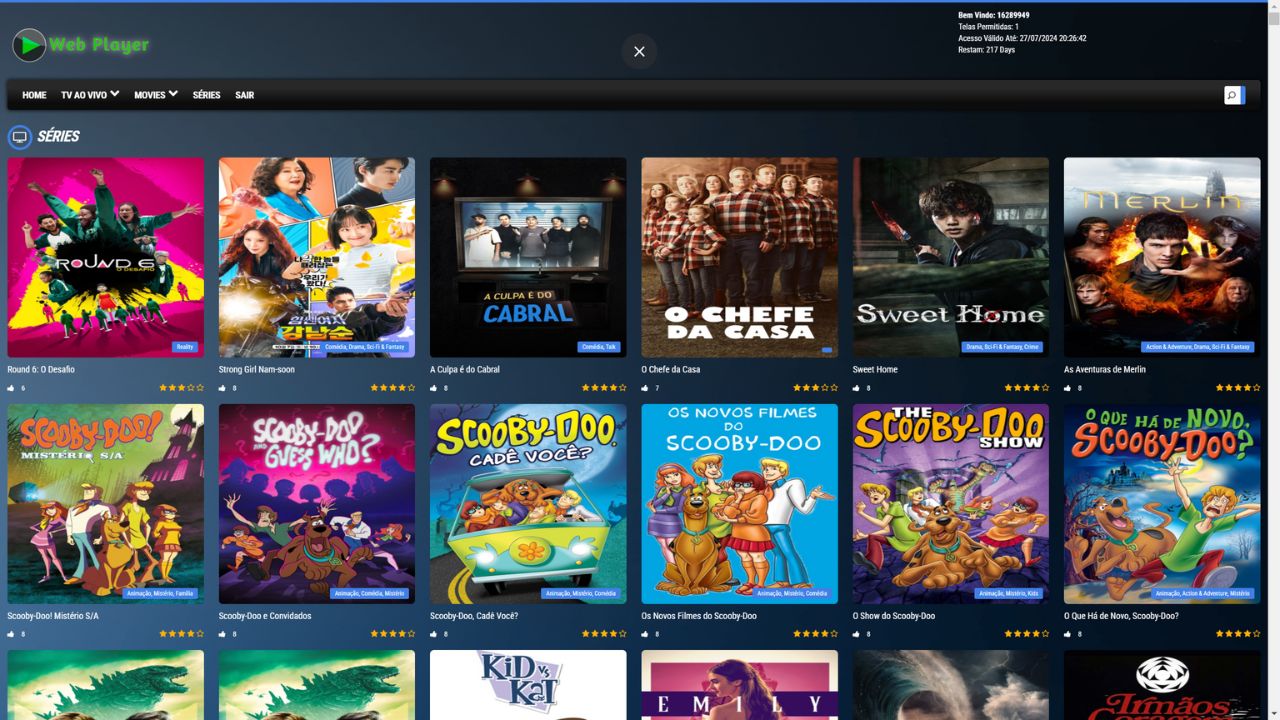This screenshot has height=720, width=1280.
Task: Click thumbs-up icon under Round 6: O Desafio
Action: 11,388
